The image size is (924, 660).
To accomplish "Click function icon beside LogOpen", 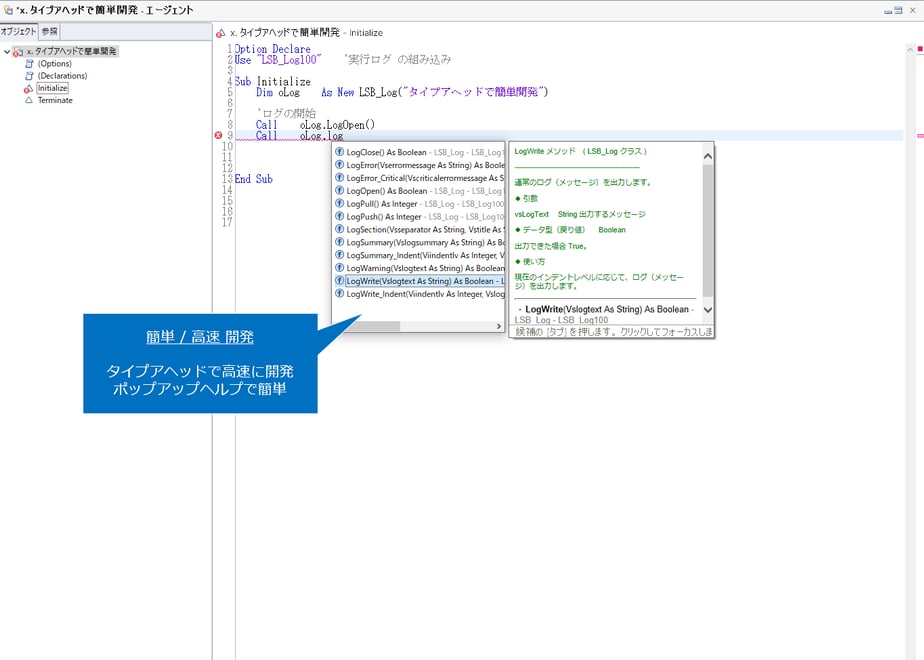I will [339, 190].
